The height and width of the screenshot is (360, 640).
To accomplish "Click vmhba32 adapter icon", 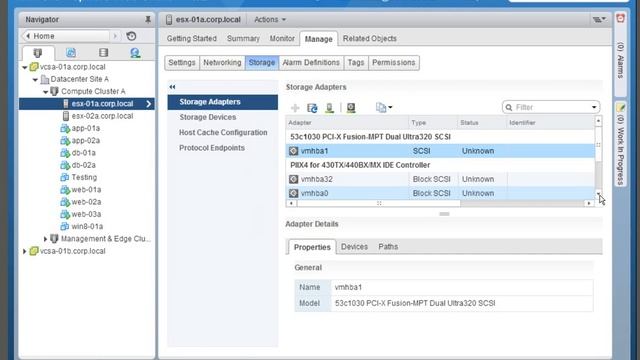I will (293, 179).
